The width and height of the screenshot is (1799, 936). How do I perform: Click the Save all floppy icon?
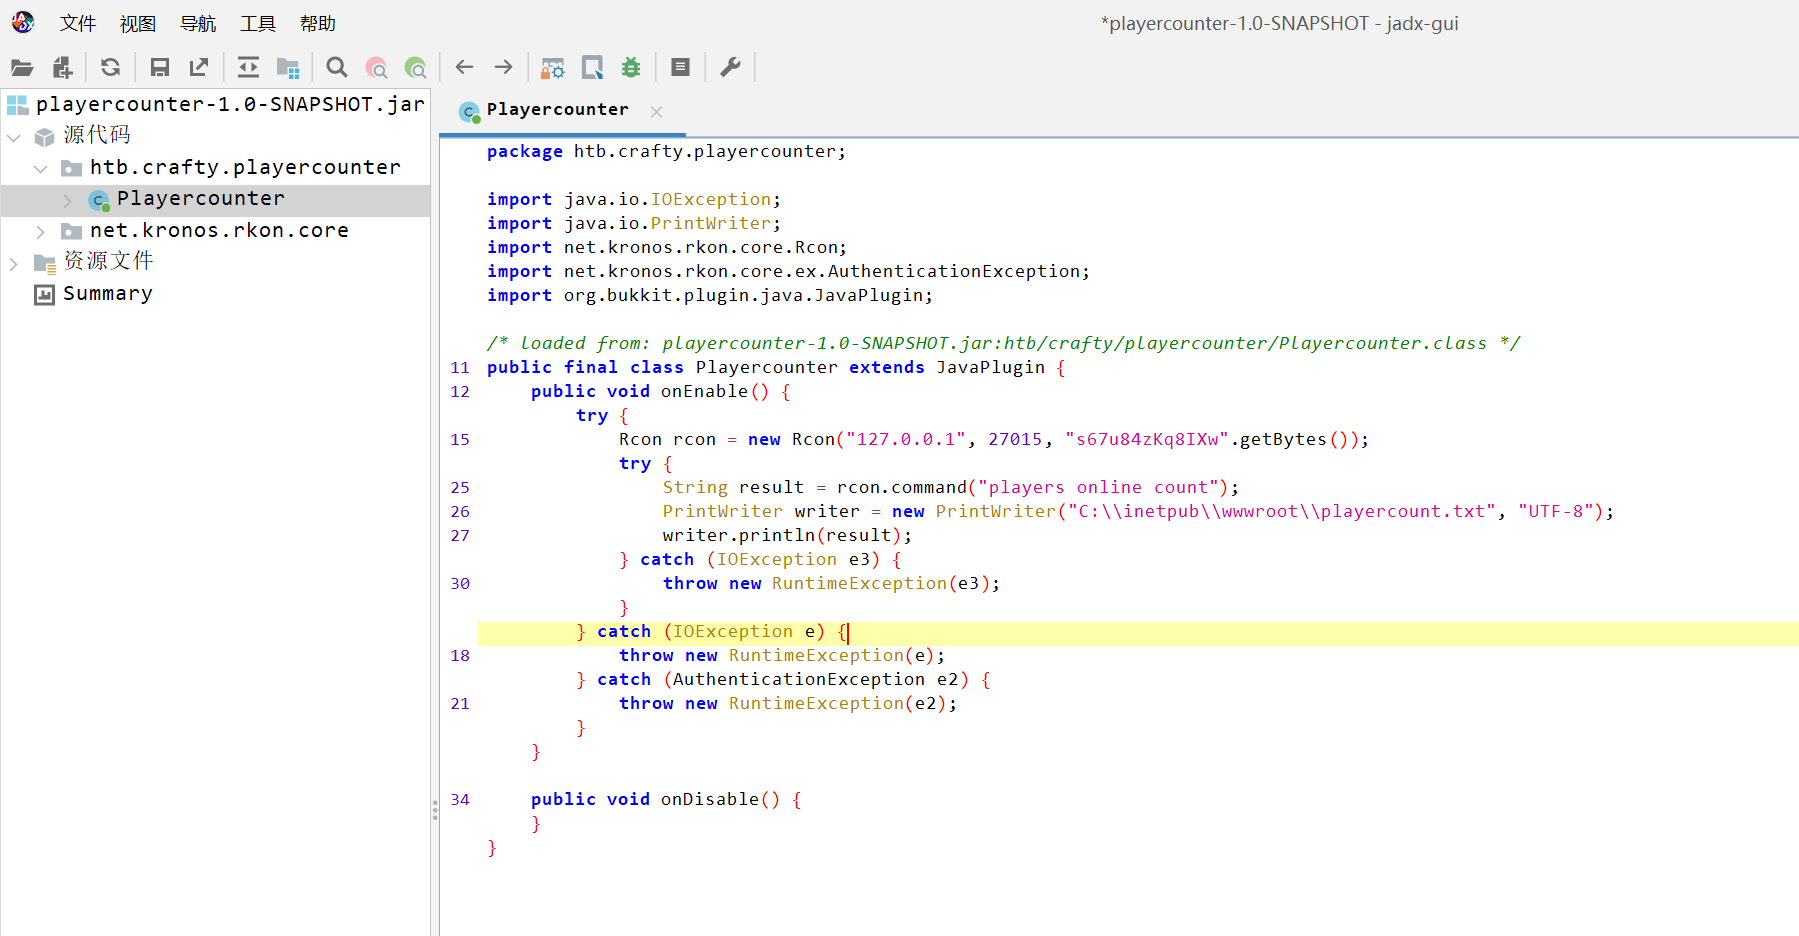(x=159, y=67)
